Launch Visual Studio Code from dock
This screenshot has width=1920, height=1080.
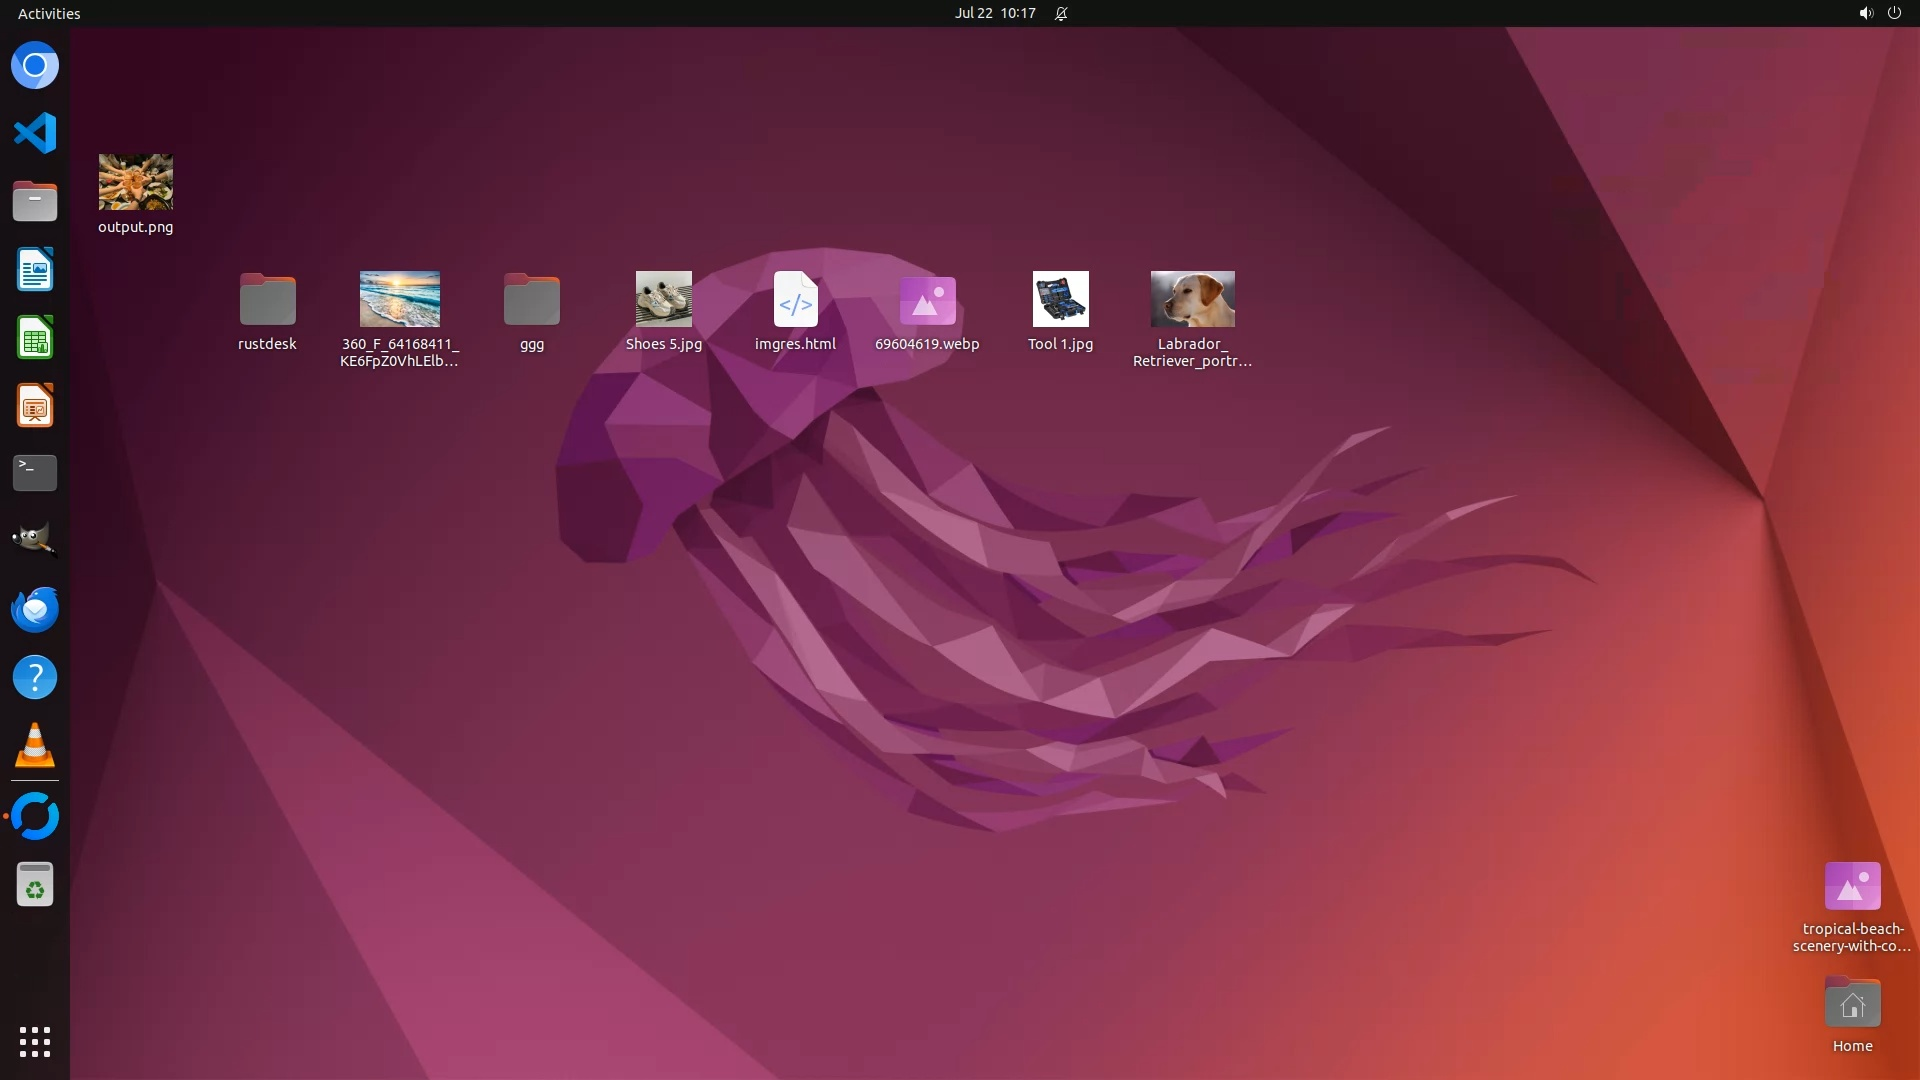click(x=35, y=133)
